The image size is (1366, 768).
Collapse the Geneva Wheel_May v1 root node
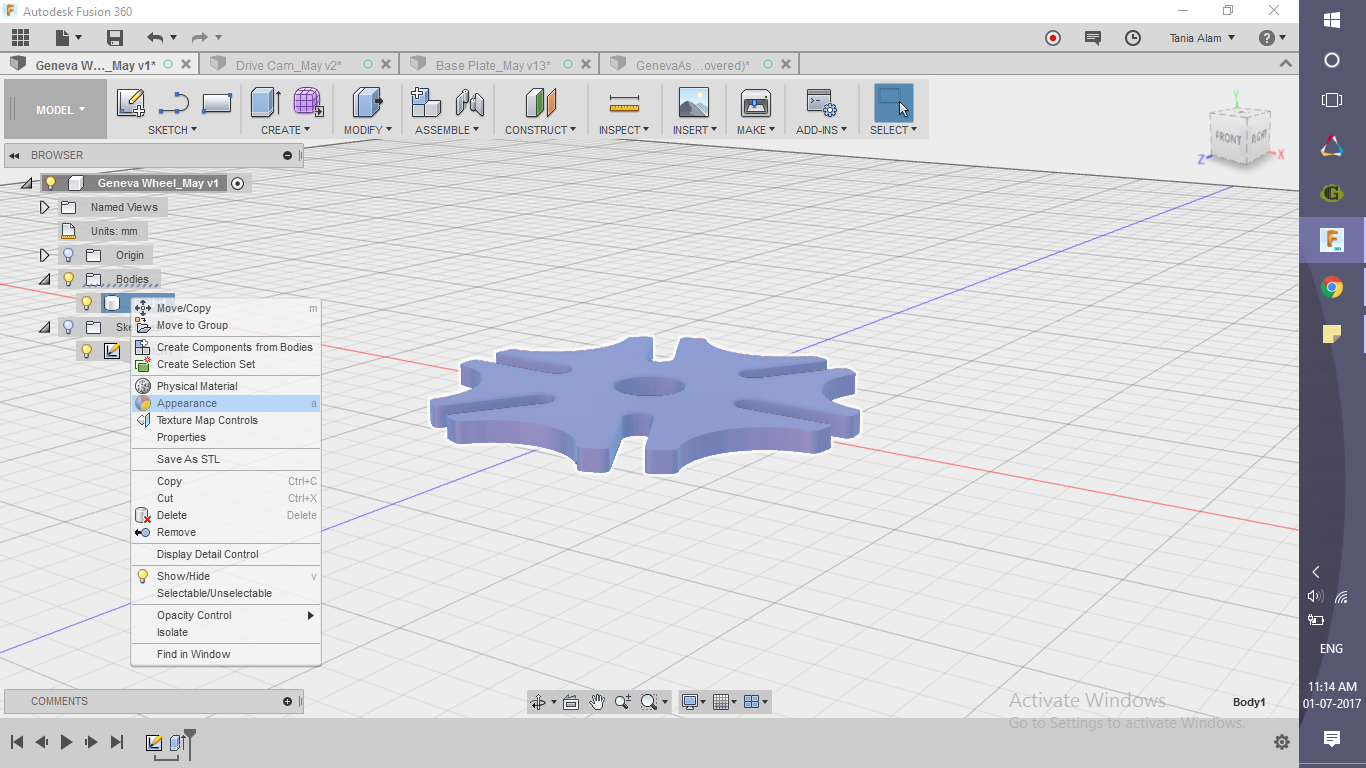[26, 183]
